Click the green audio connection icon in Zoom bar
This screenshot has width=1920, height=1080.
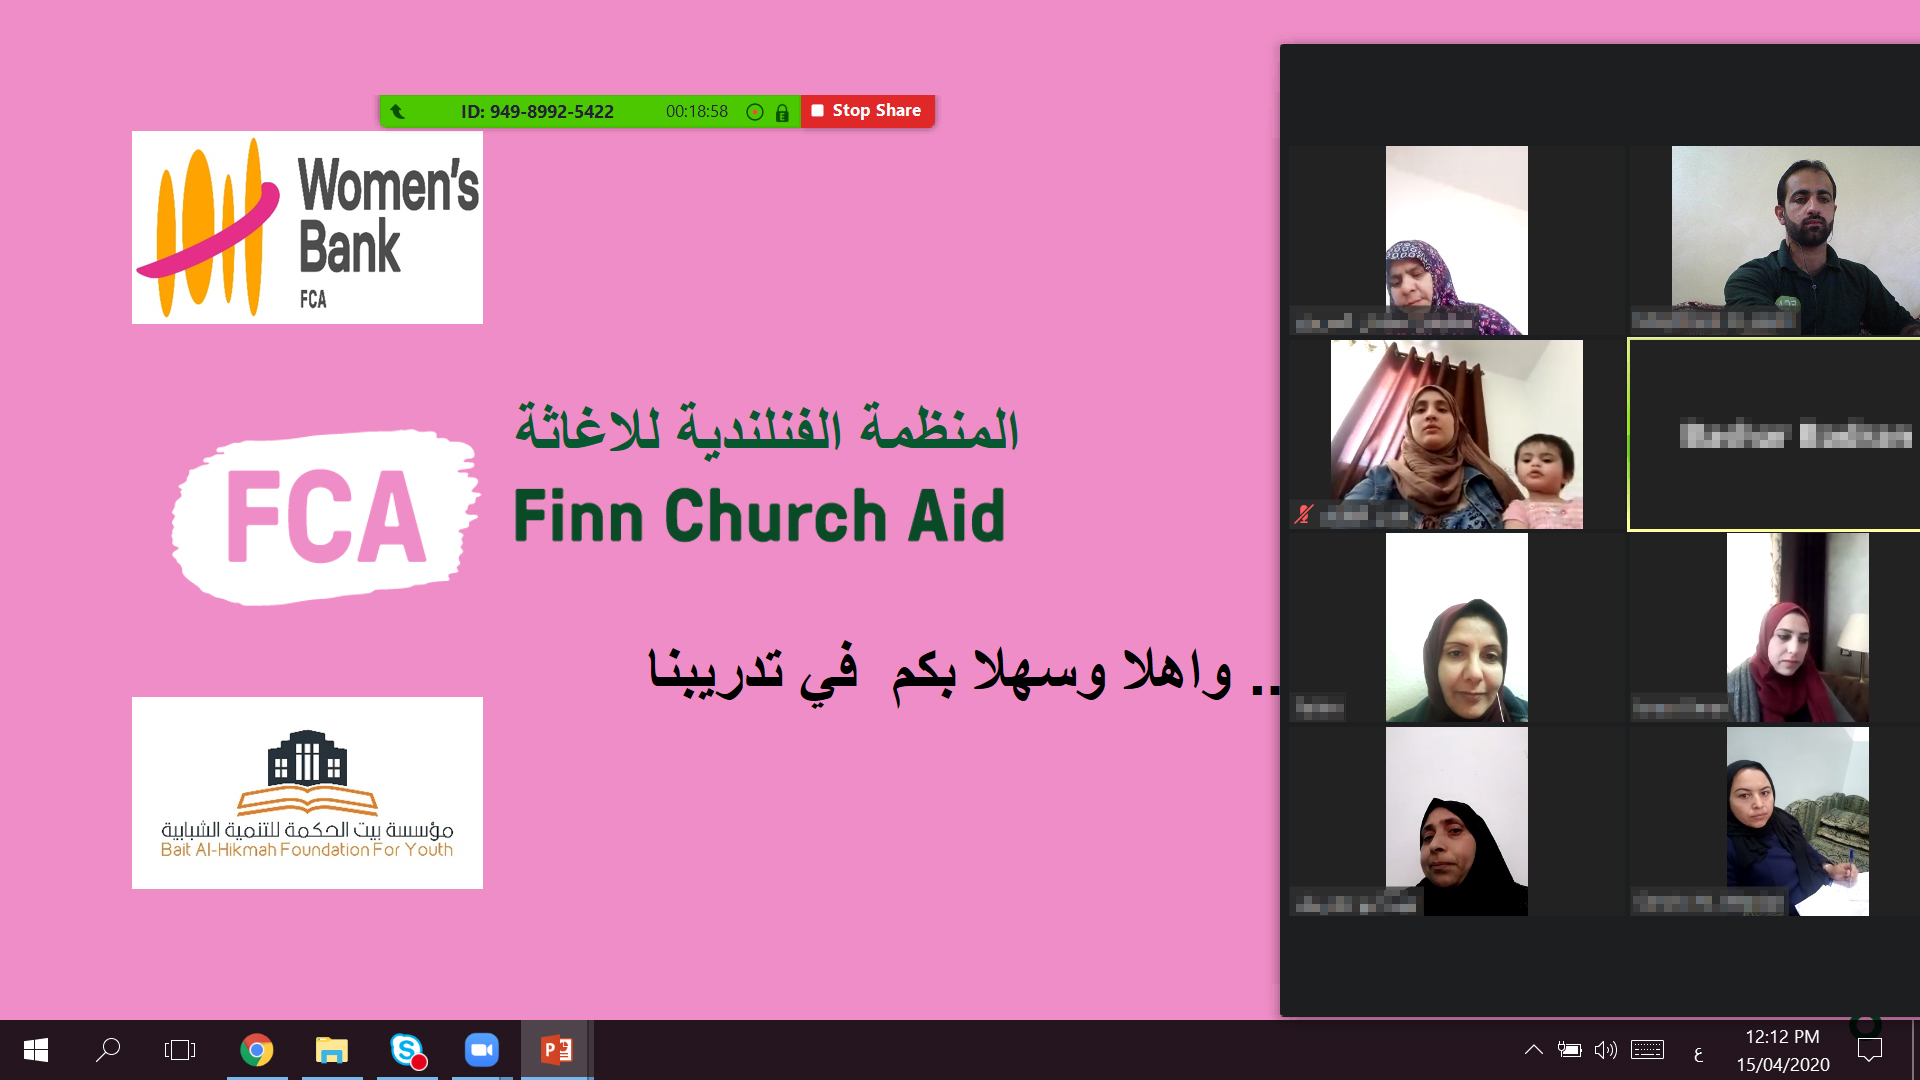click(397, 112)
